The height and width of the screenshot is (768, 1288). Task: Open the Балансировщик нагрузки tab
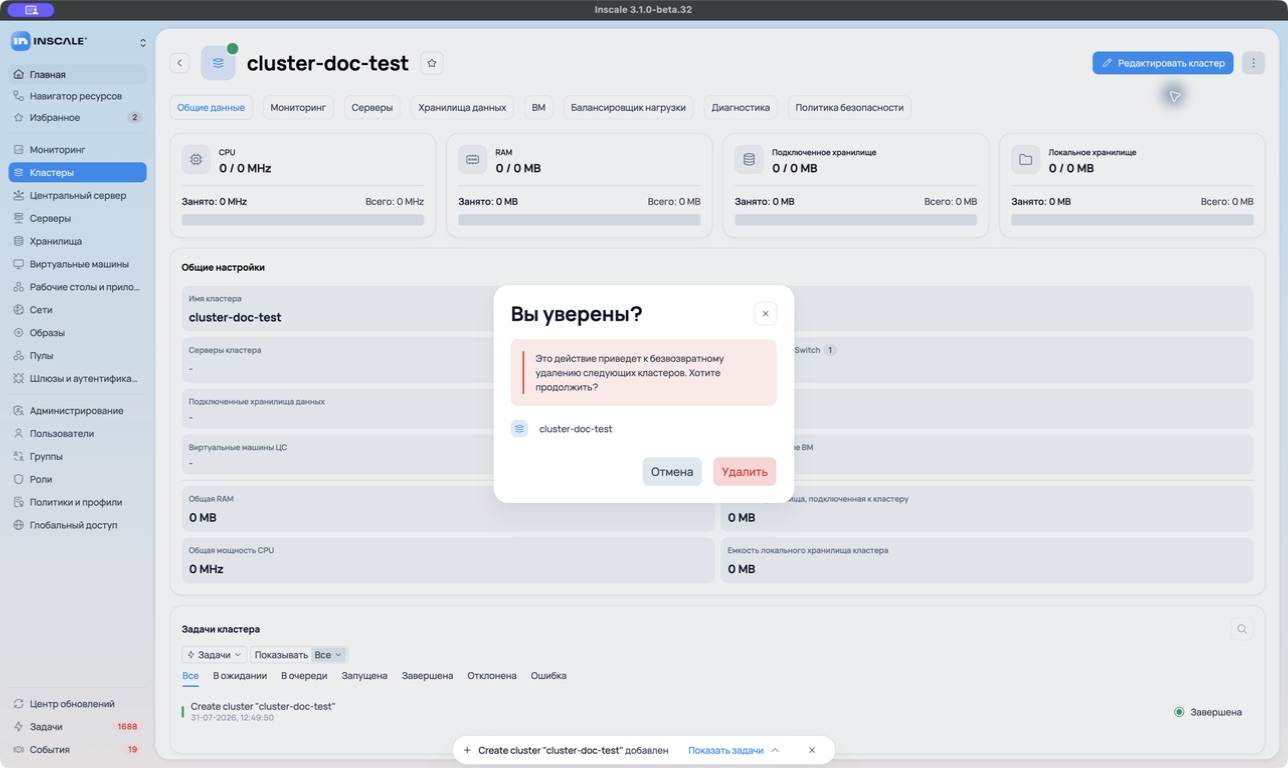pos(628,107)
